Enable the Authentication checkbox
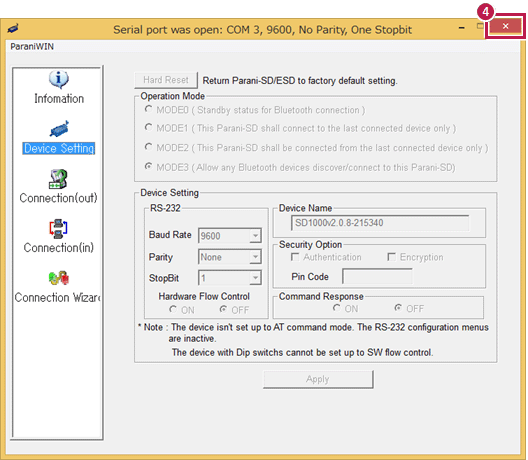Image resolution: width=528 pixels, height=460 pixels. [x=295, y=257]
